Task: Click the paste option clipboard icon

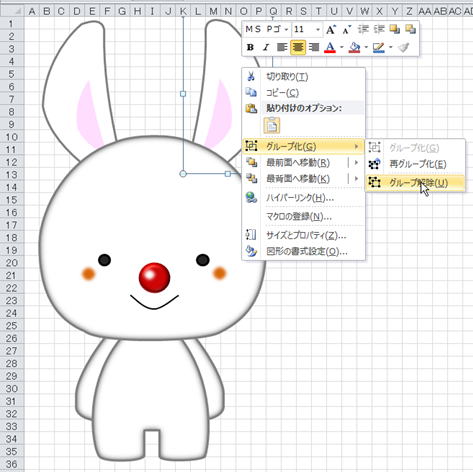Action: pyautogui.click(x=272, y=126)
